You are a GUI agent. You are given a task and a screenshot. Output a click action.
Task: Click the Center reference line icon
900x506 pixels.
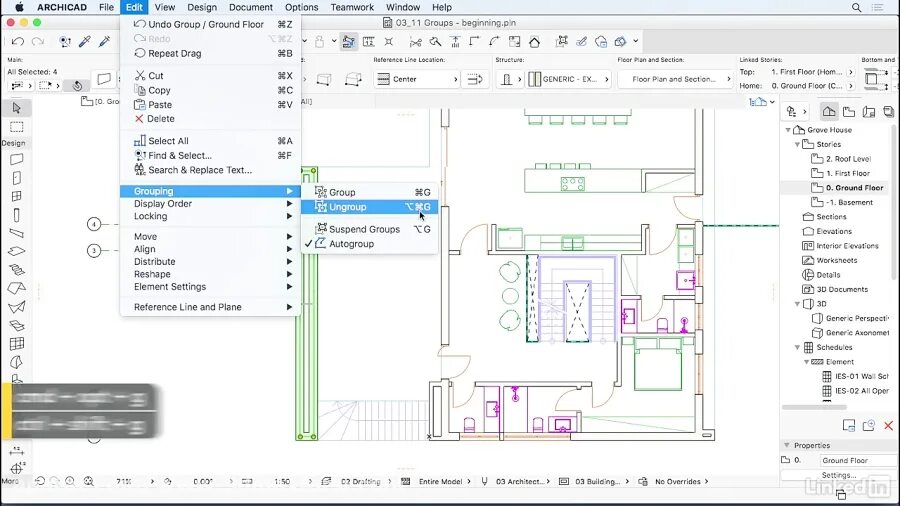[x=383, y=79]
